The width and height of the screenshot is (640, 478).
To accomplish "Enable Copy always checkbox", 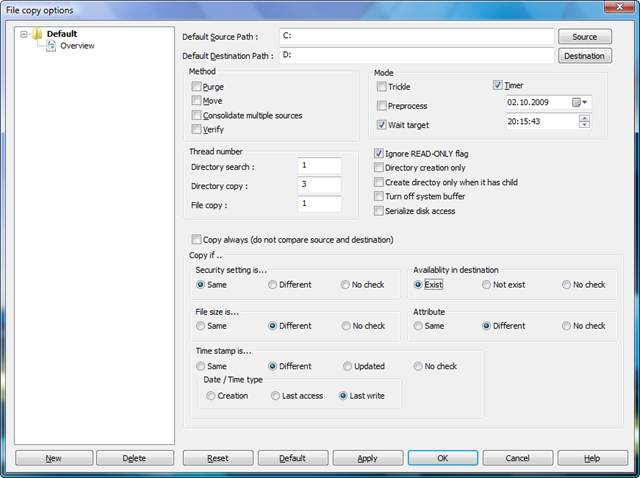I will [196, 240].
